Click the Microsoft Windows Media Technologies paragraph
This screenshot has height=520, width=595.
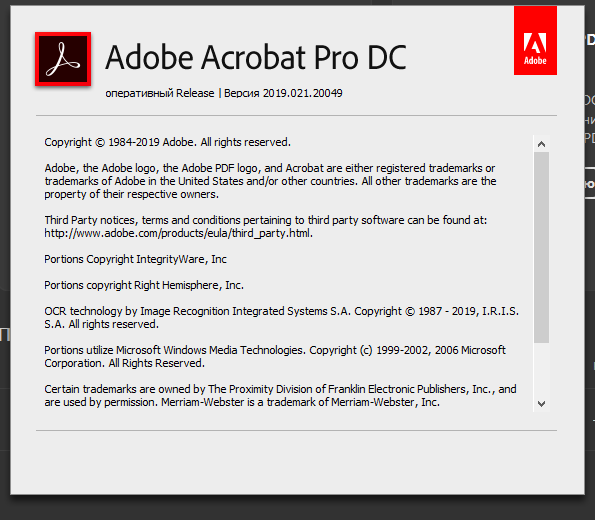[275, 356]
